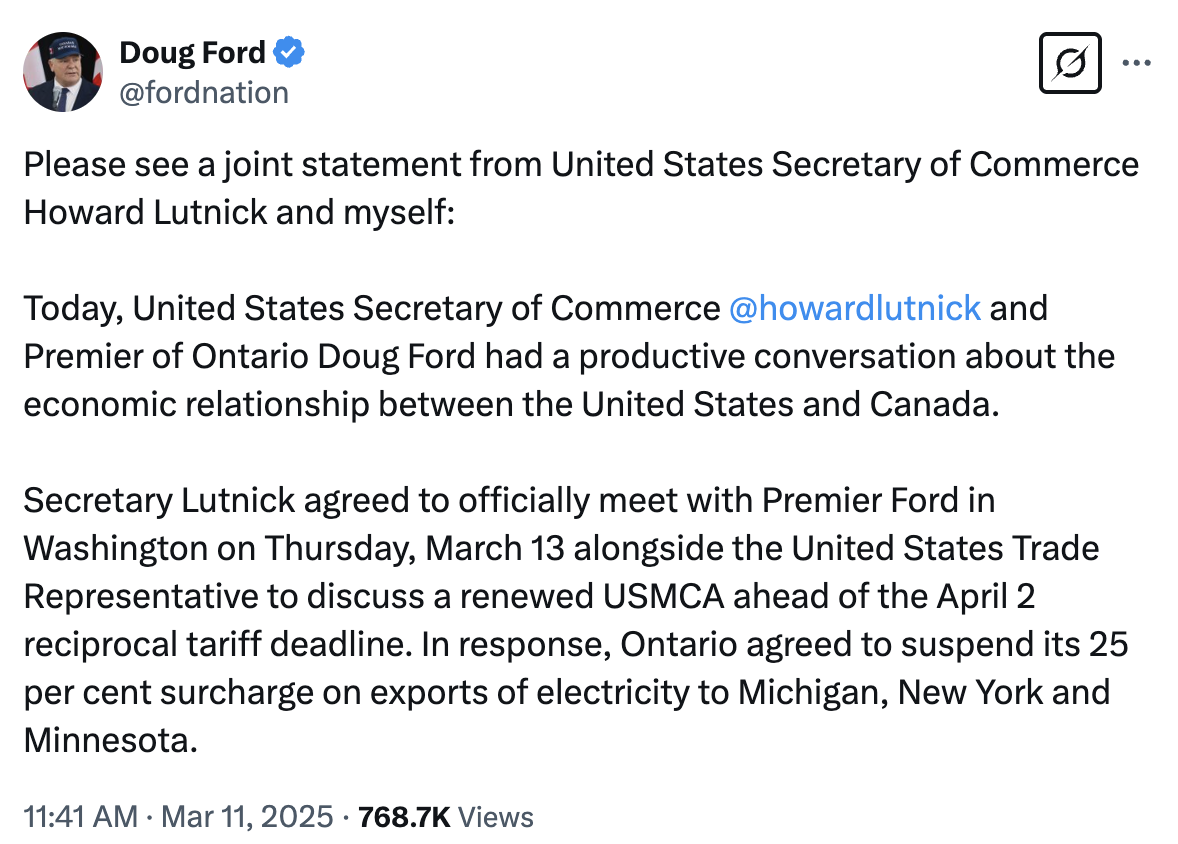Click the word USMCA in the tweet

[x=665, y=596]
